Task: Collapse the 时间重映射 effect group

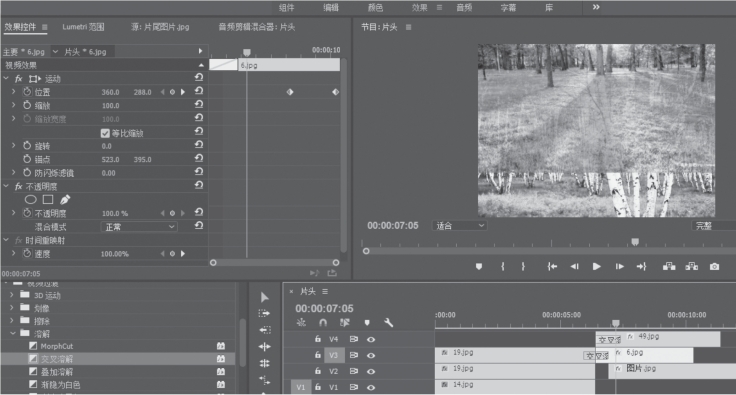Action: coord(6,240)
